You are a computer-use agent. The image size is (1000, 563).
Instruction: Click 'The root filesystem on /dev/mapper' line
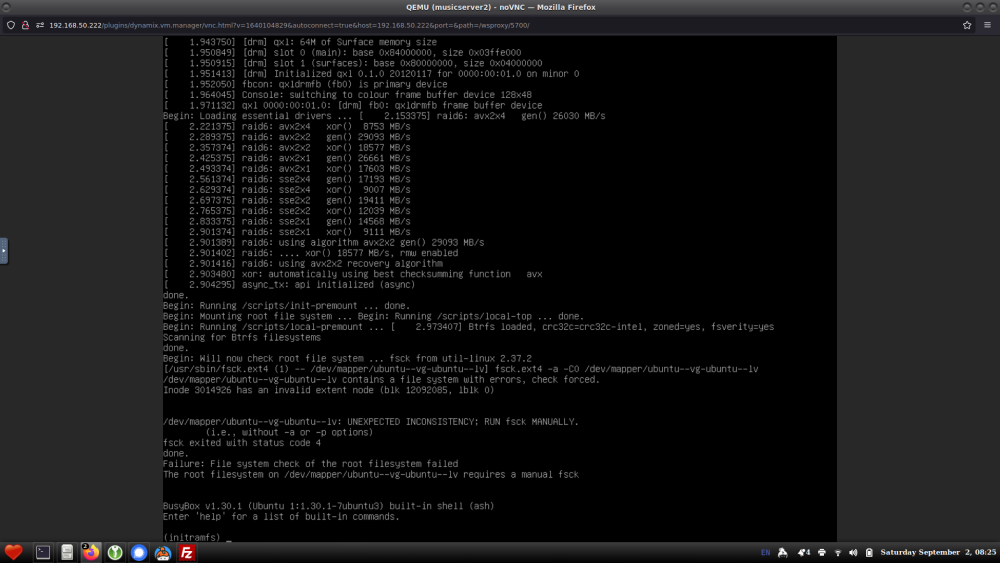point(371,474)
